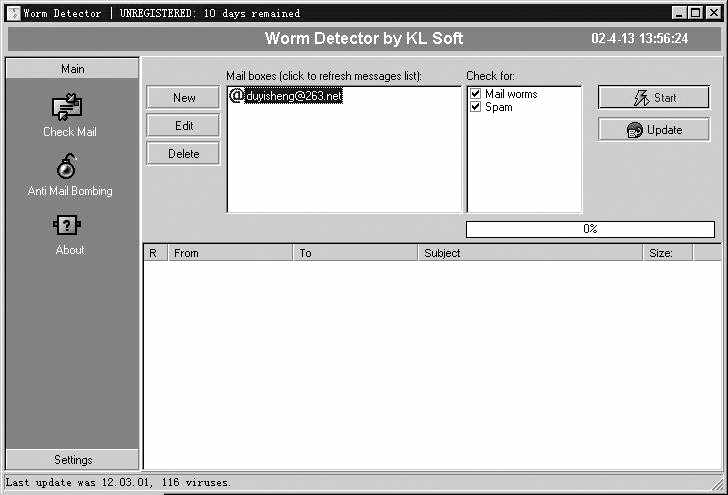Open the Check Mail icon
Screen dimensions: 728x495
[69, 107]
